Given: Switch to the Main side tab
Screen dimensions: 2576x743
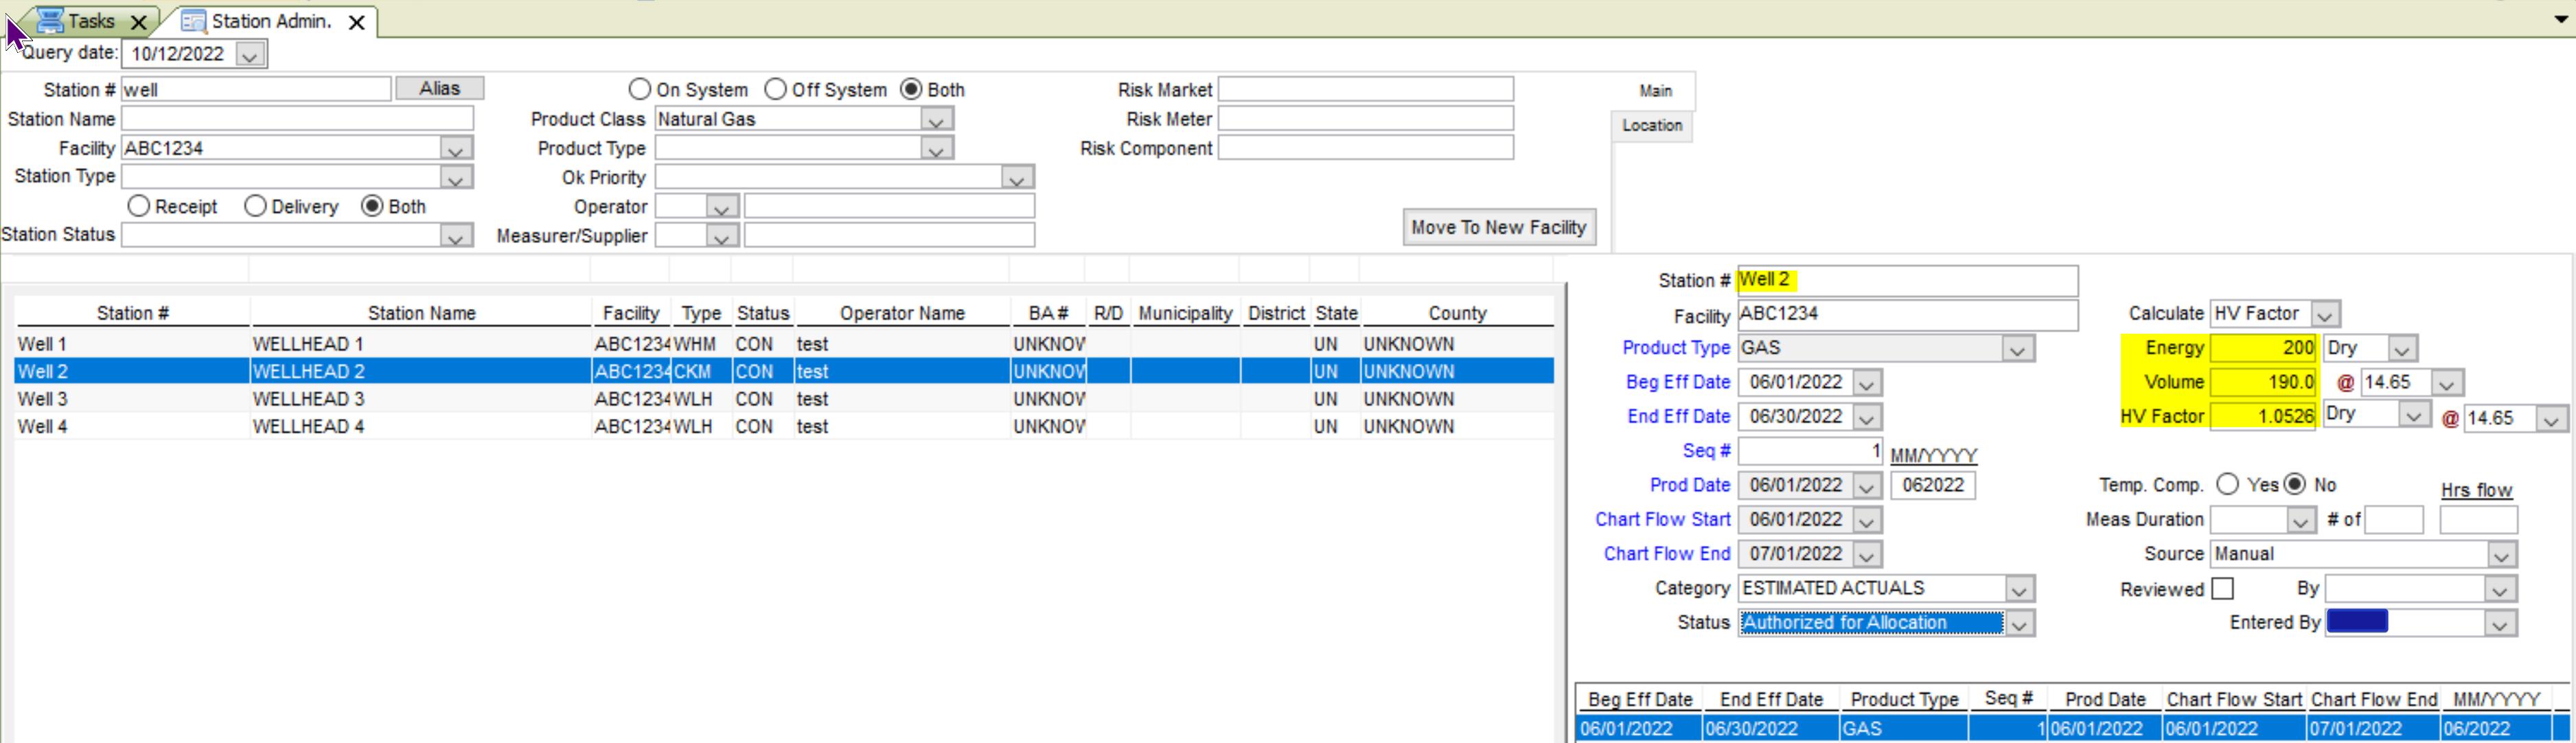Looking at the screenshot, I should coord(1655,90).
